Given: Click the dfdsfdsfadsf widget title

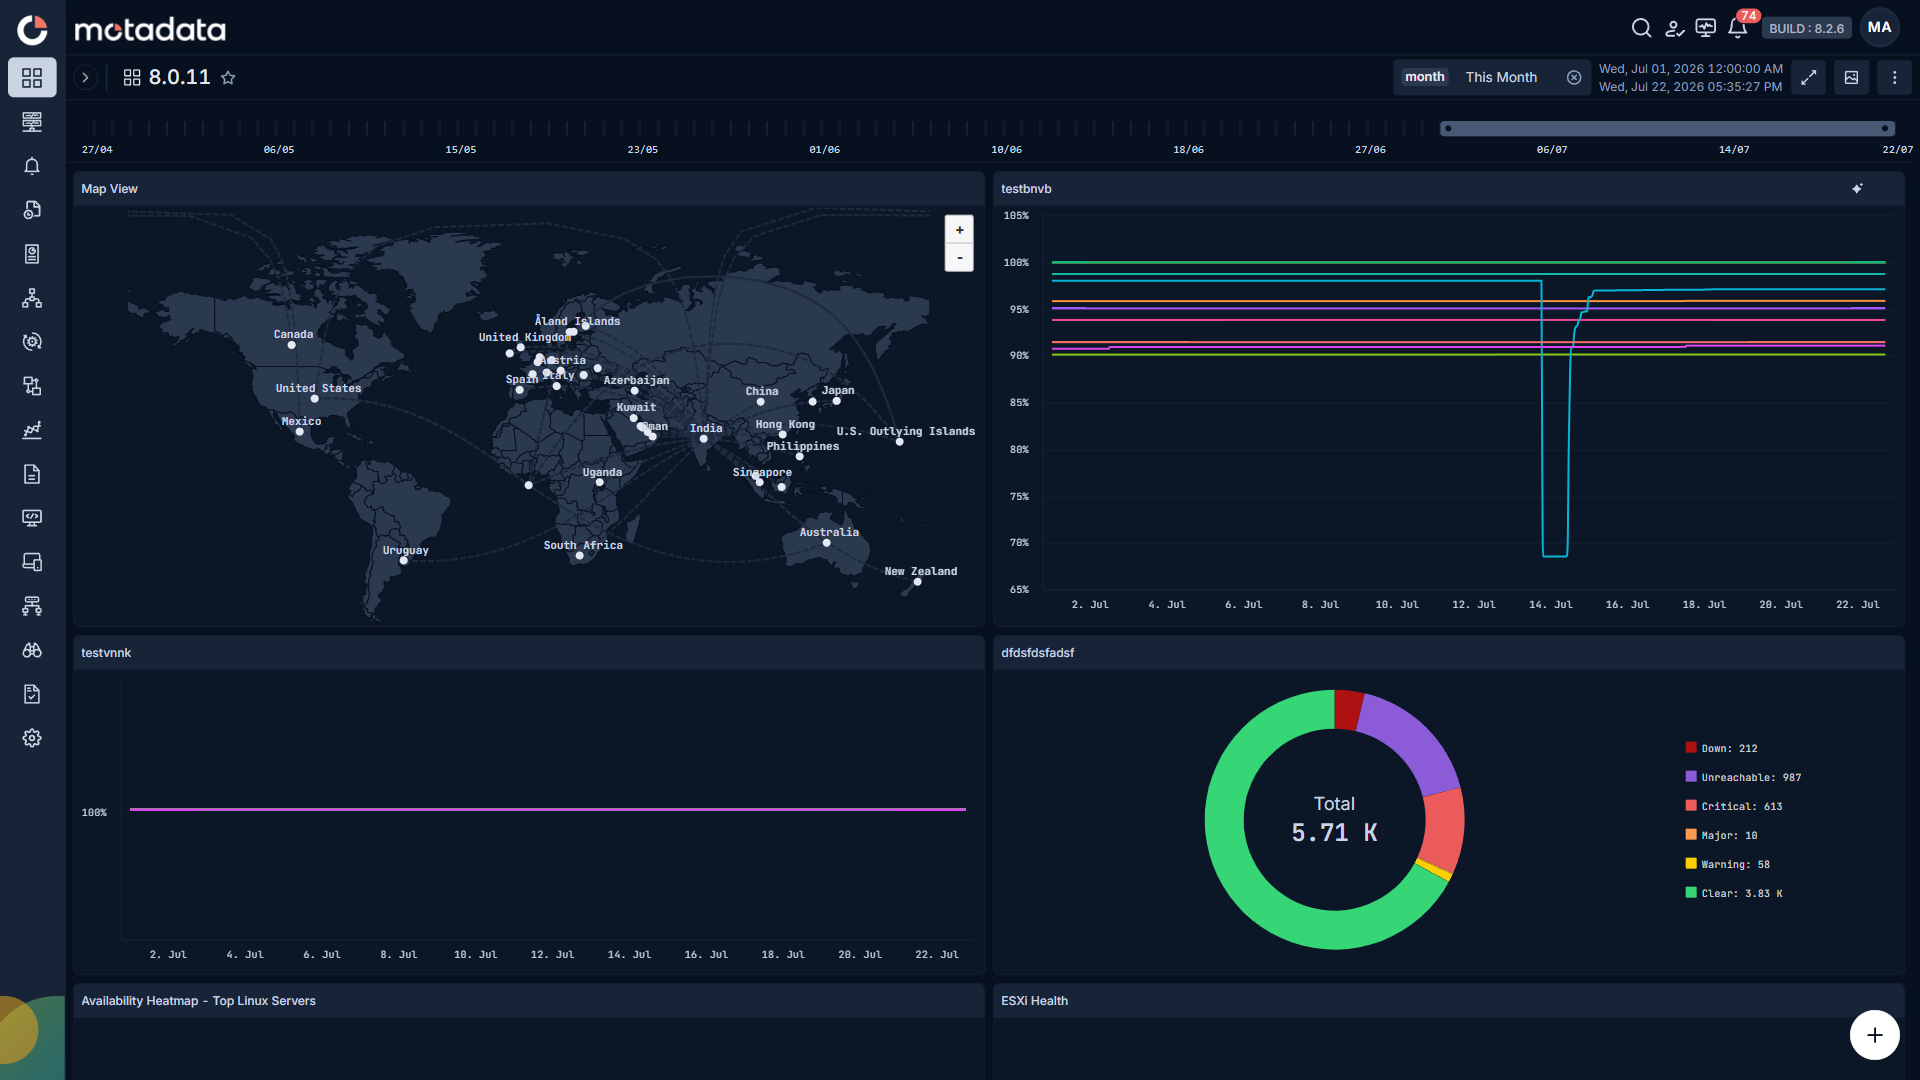Looking at the screenshot, I should (1037, 653).
